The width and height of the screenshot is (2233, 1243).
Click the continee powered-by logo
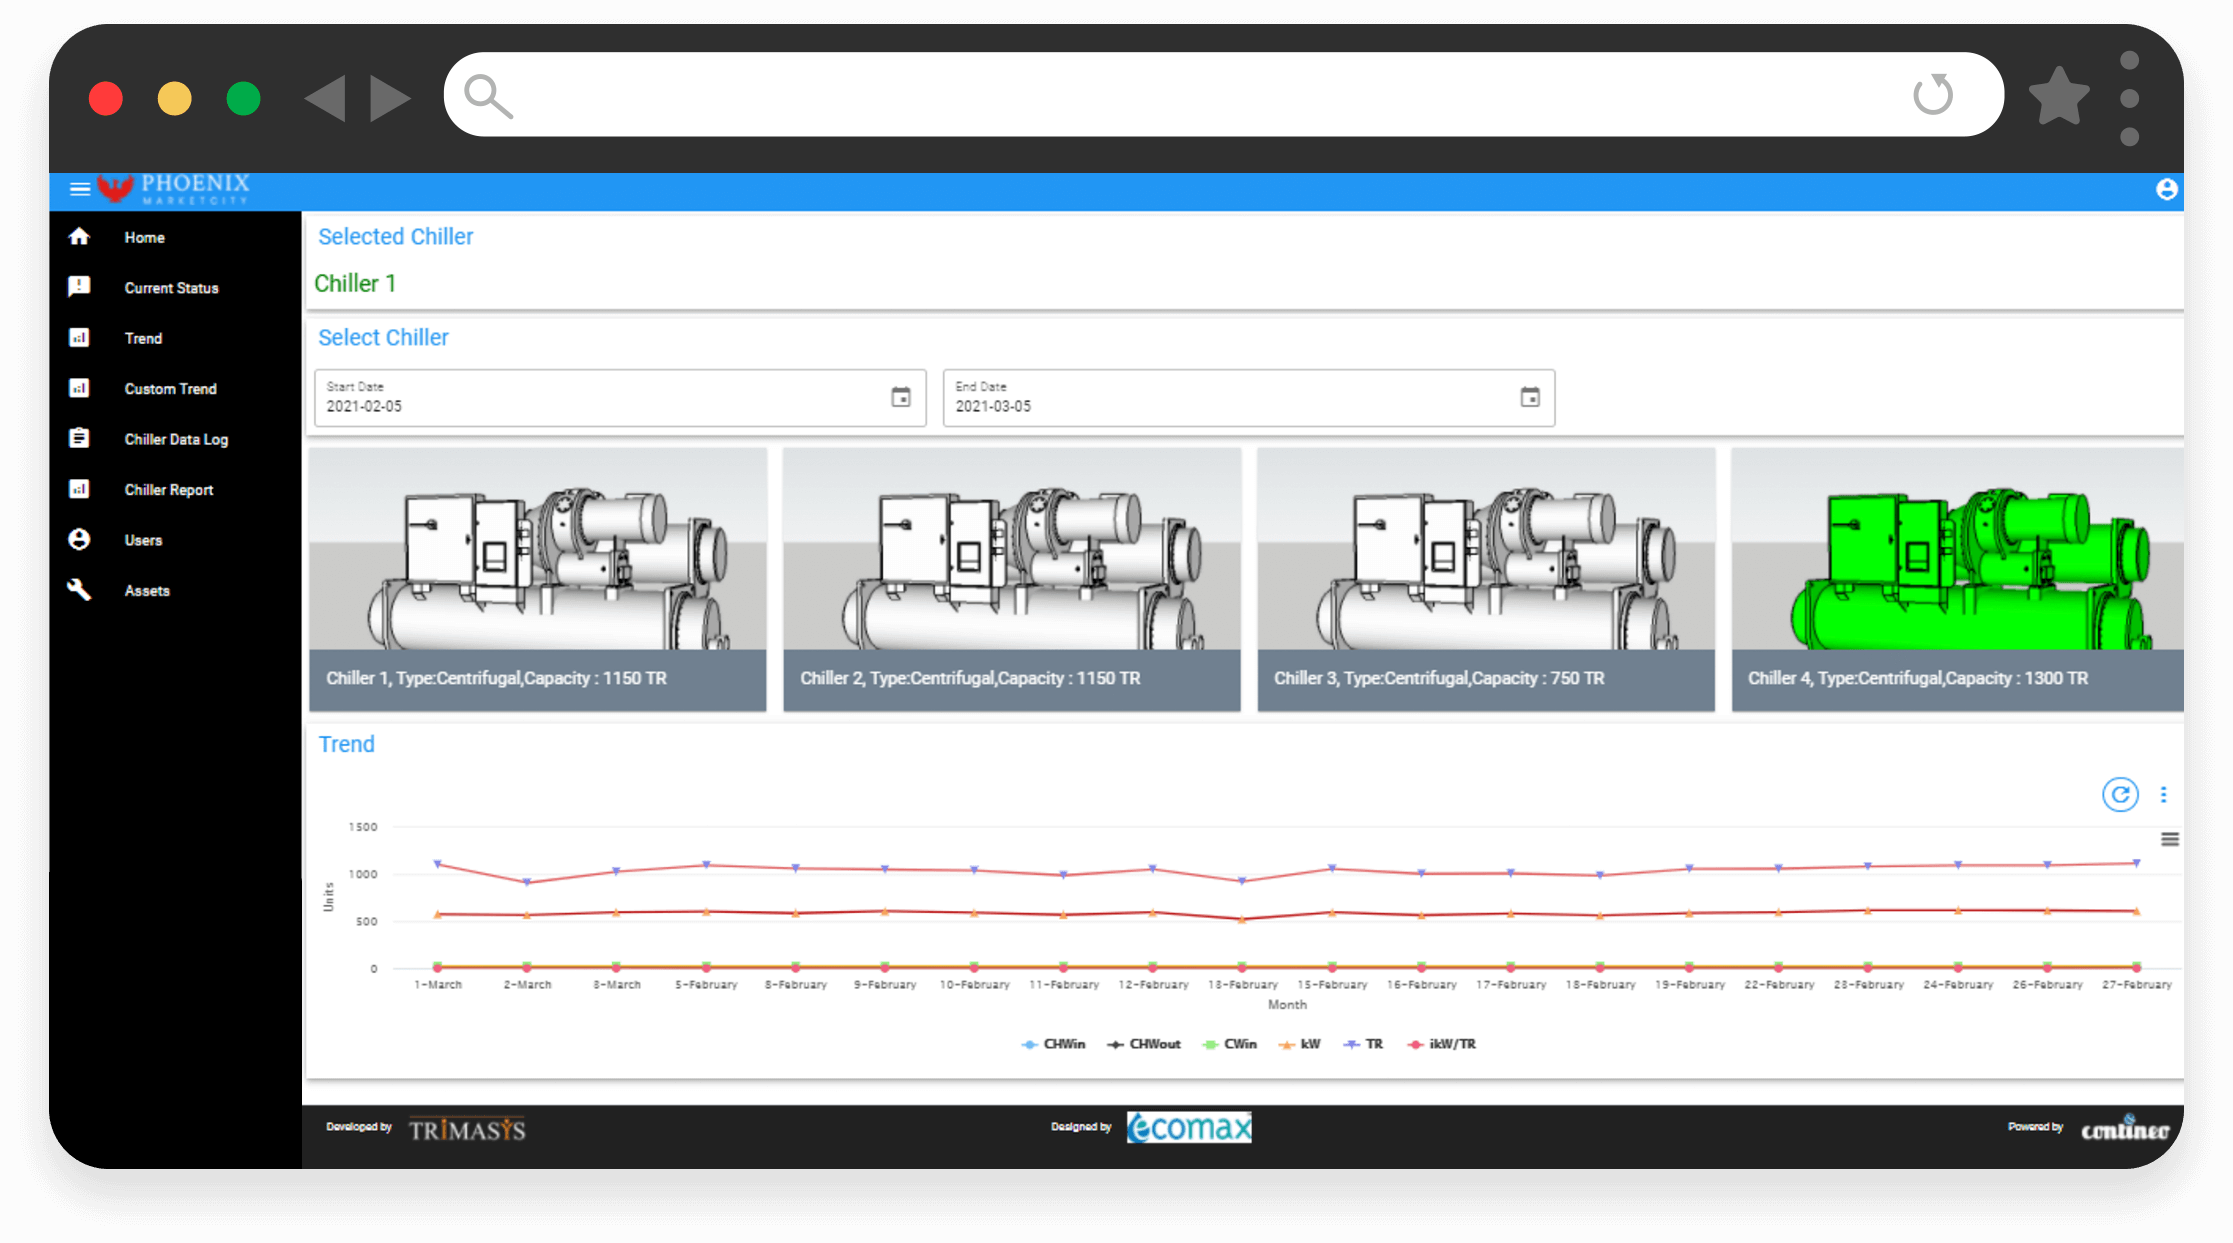coord(2125,1129)
